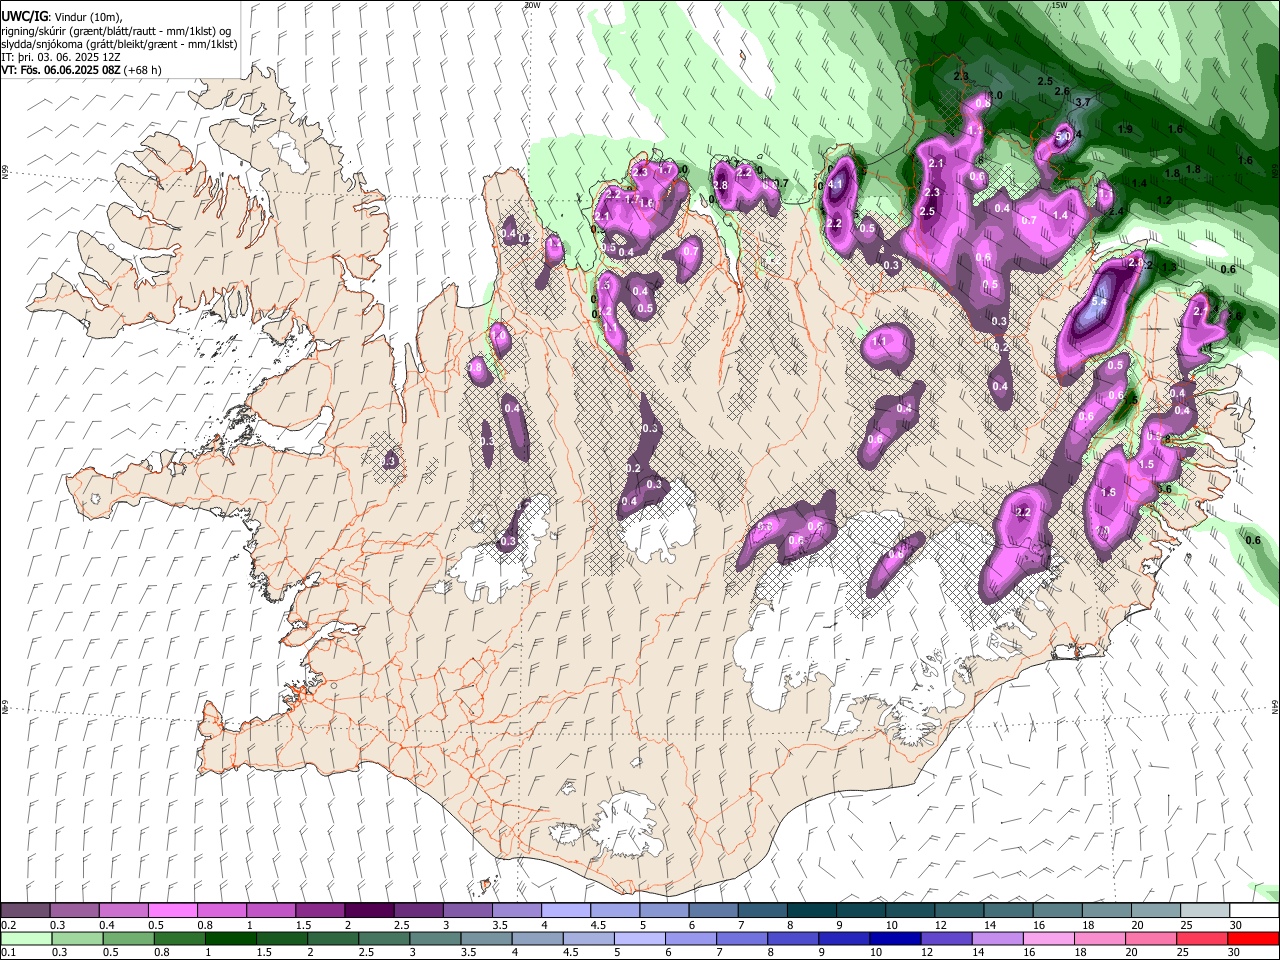Click the "3.7" precipitation value on the map
The width and height of the screenshot is (1280, 960).
coord(1083,102)
